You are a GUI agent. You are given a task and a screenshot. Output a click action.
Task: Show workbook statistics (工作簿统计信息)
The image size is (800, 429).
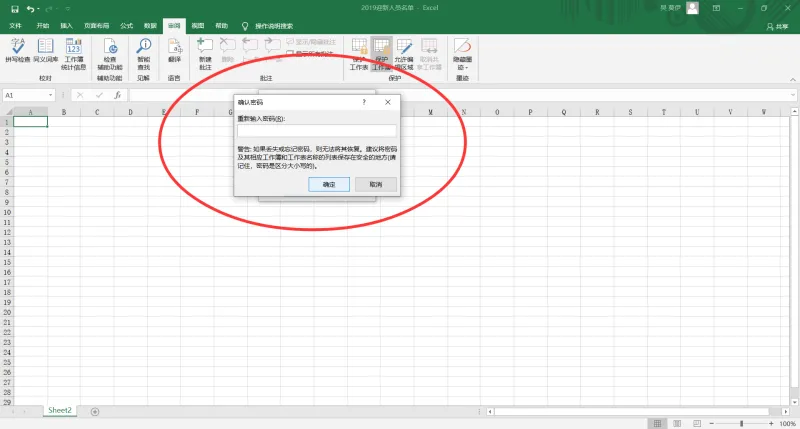[73, 54]
